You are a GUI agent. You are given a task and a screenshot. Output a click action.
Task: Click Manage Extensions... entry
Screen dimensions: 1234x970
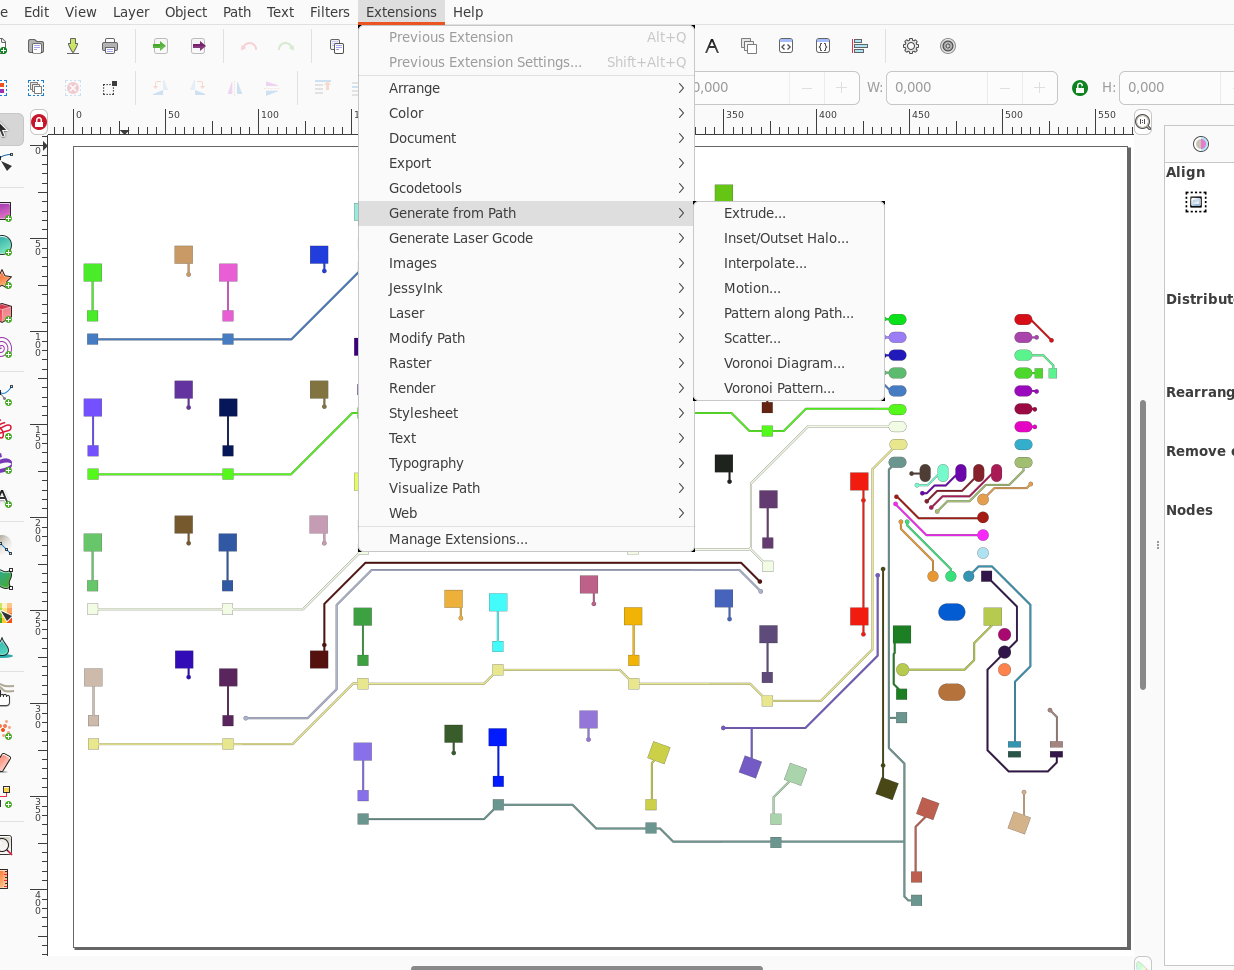(x=526, y=539)
